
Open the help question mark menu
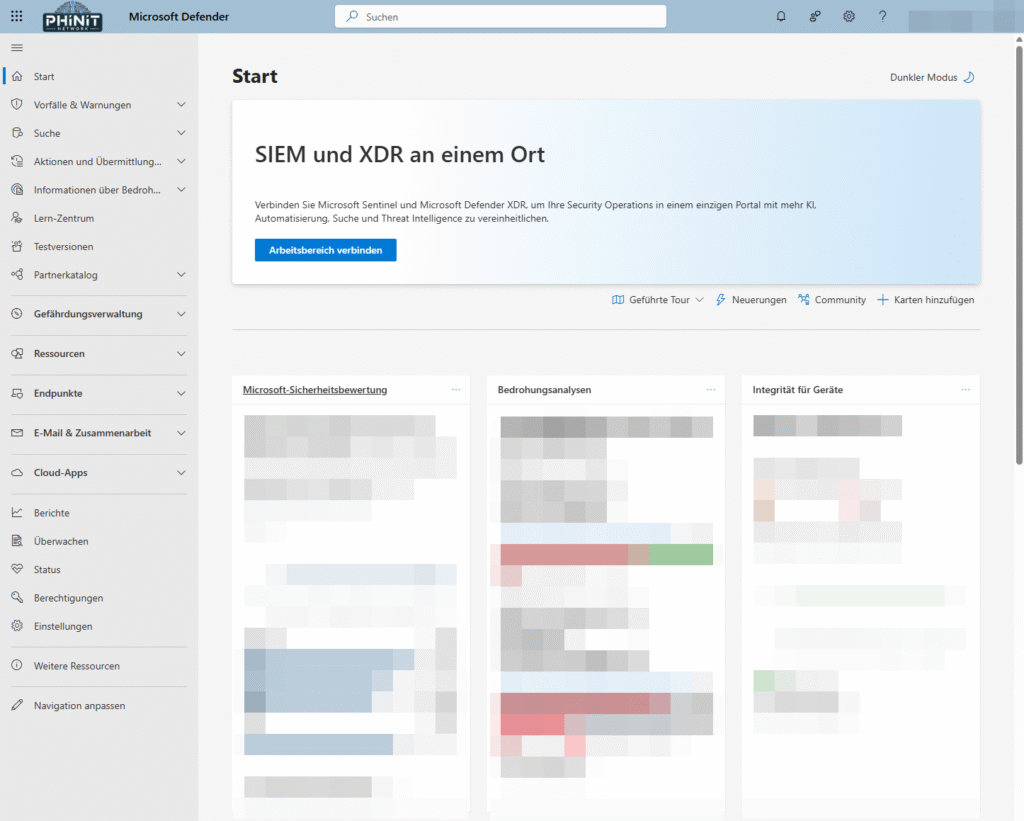pyautogui.click(x=882, y=16)
